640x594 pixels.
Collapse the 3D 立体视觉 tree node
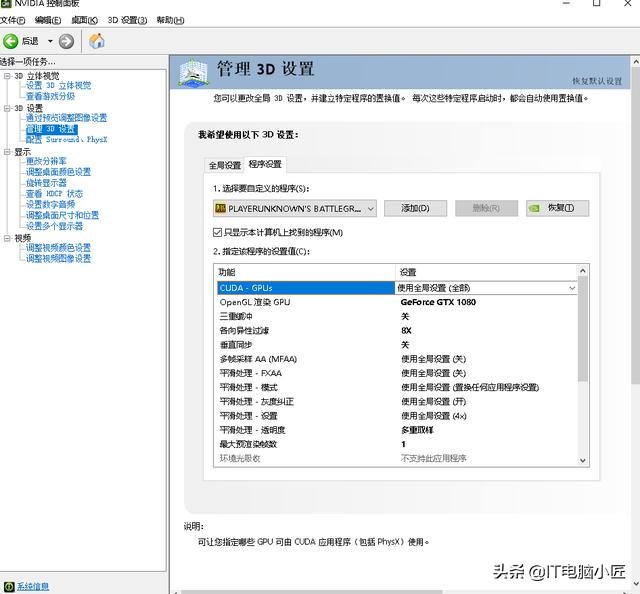[7, 76]
